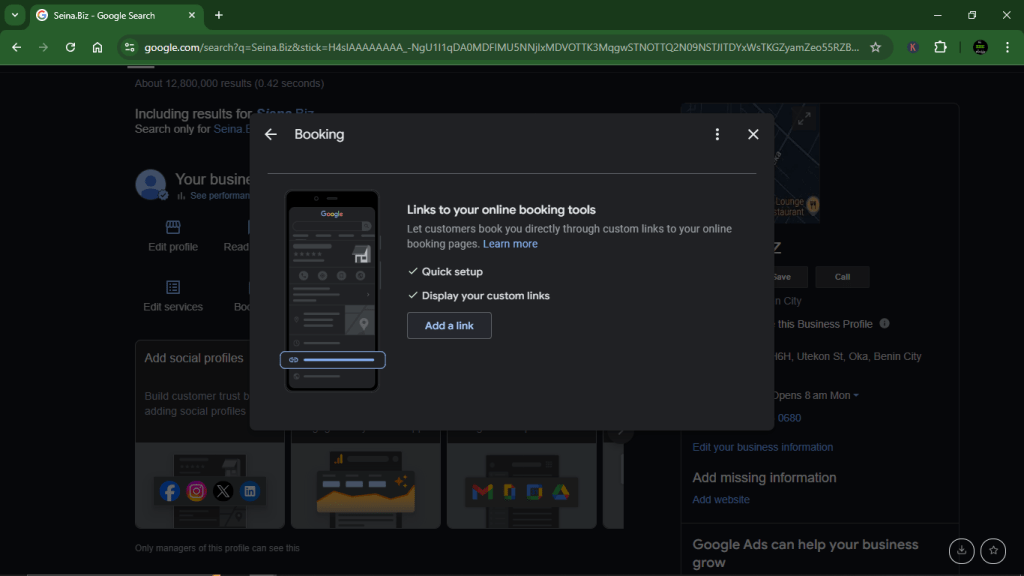Click the address bar URL field
Viewport: 1024px width, 576px height.
coord(500,47)
